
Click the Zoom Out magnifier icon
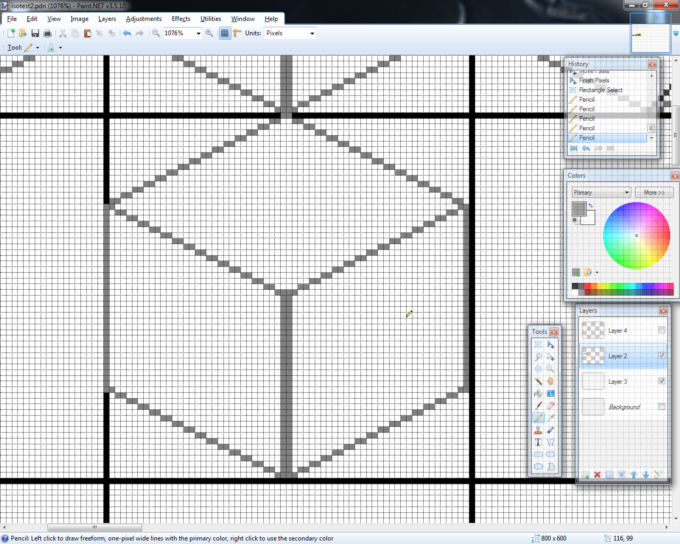[156, 33]
